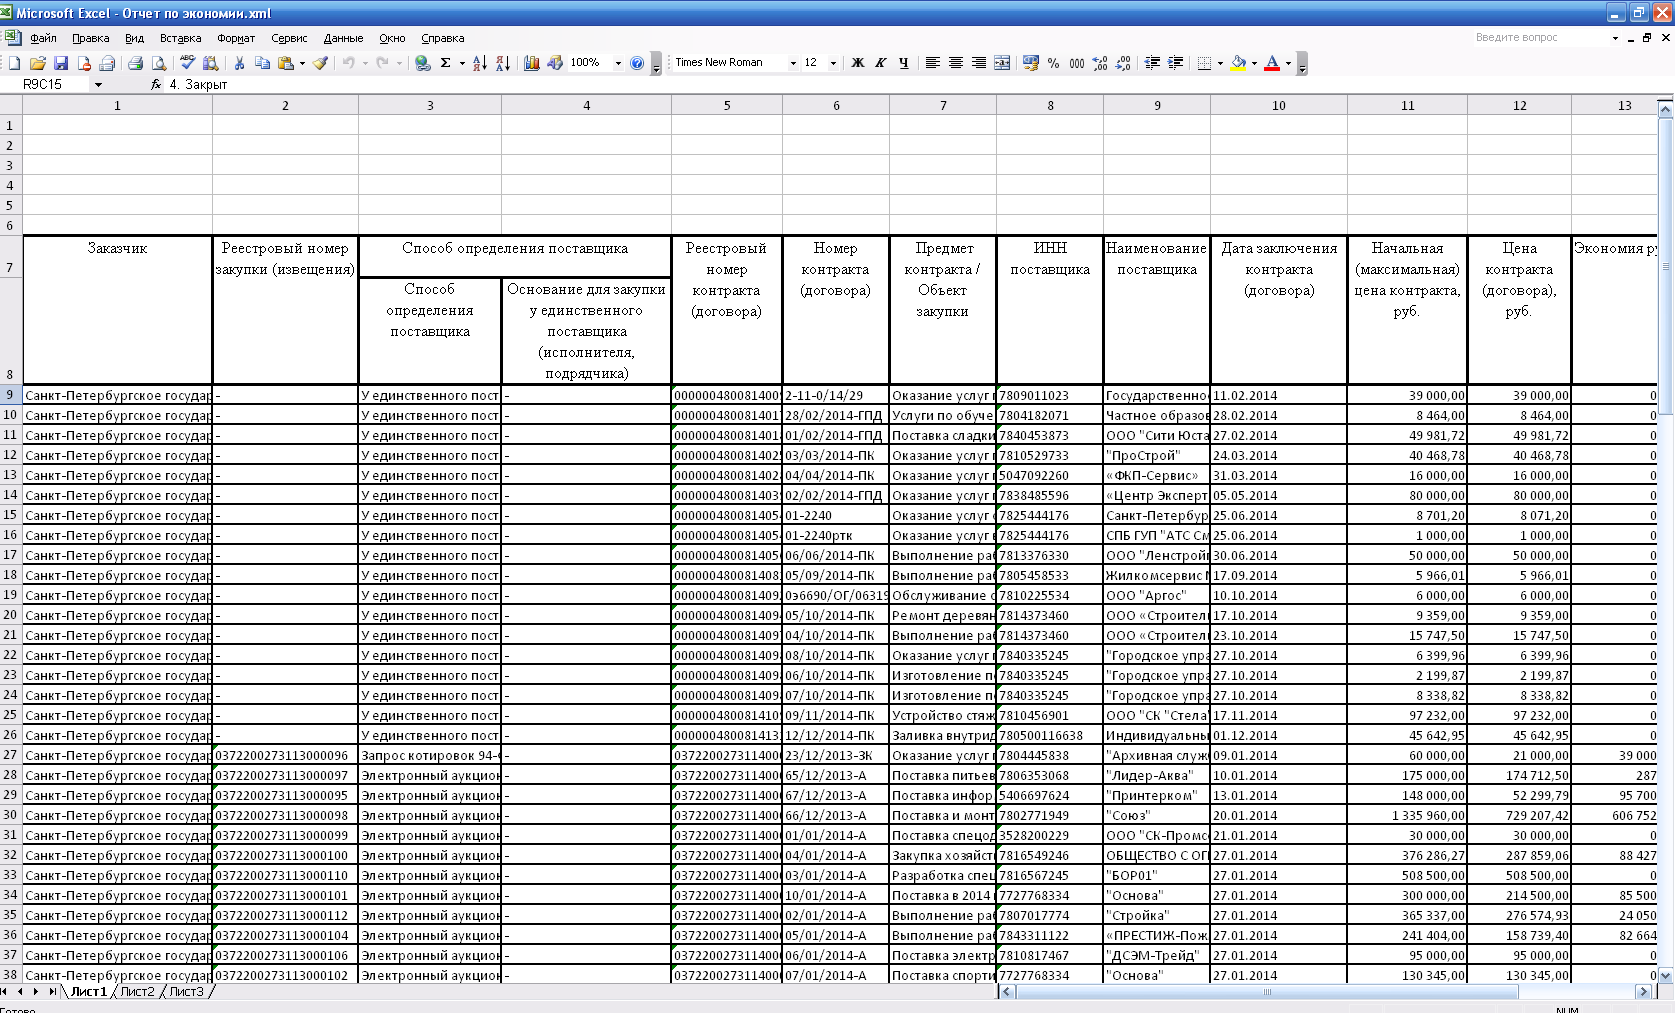
Task: Click the Save floppy disk icon
Action: pos(61,63)
